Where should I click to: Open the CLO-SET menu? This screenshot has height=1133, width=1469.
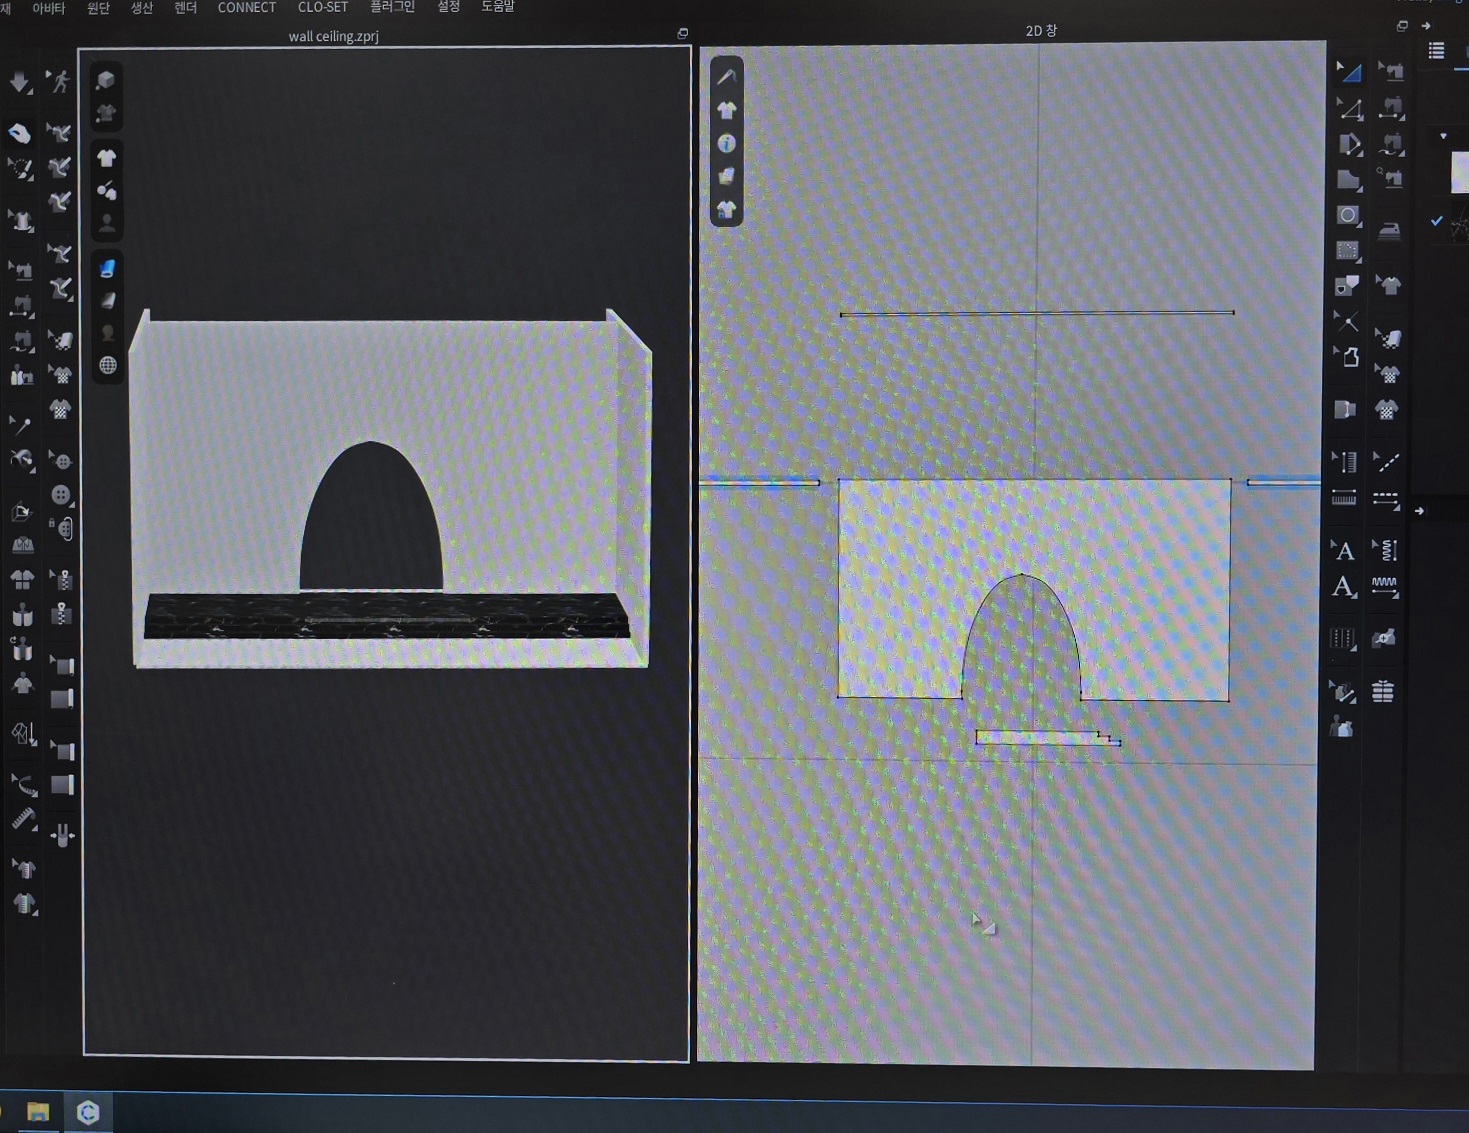pos(322,7)
